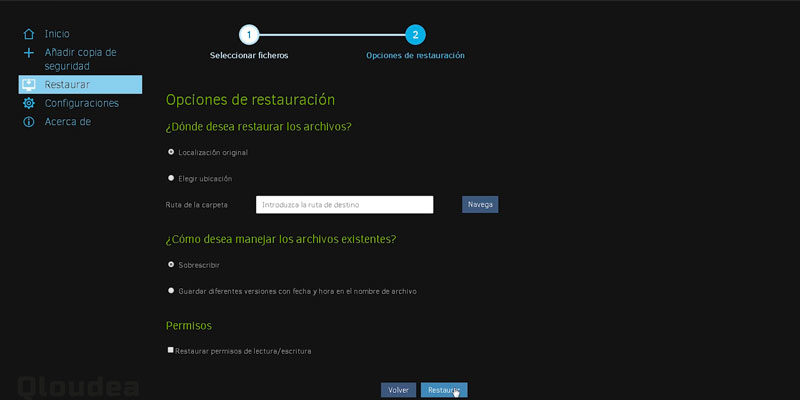Click the Navega browse button
Viewport: 800px width, 400px height.
[480, 205]
